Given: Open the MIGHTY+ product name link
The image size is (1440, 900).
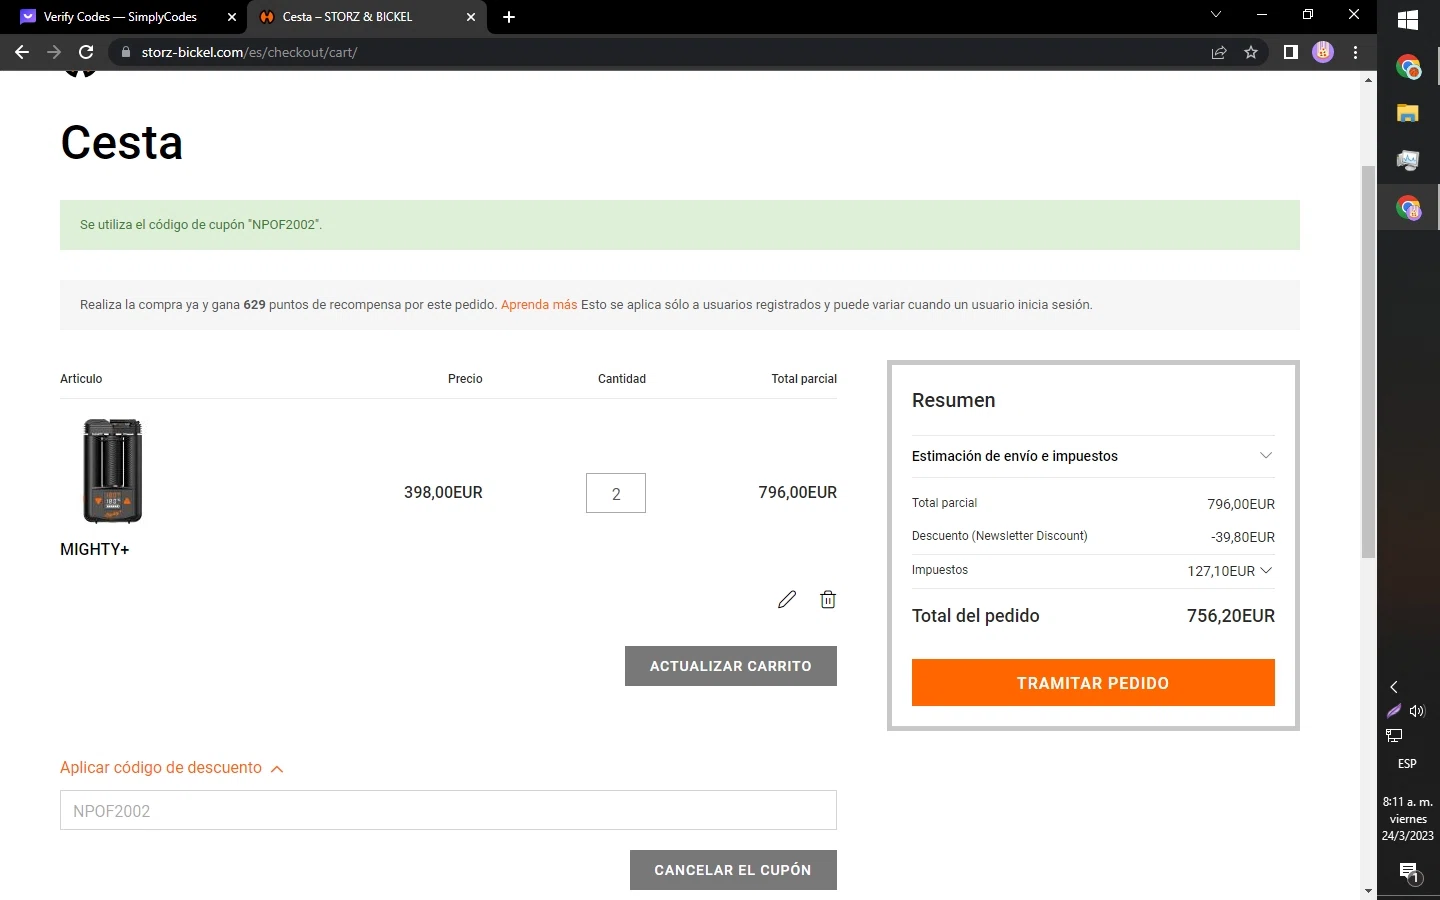Looking at the screenshot, I should click(95, 549).
